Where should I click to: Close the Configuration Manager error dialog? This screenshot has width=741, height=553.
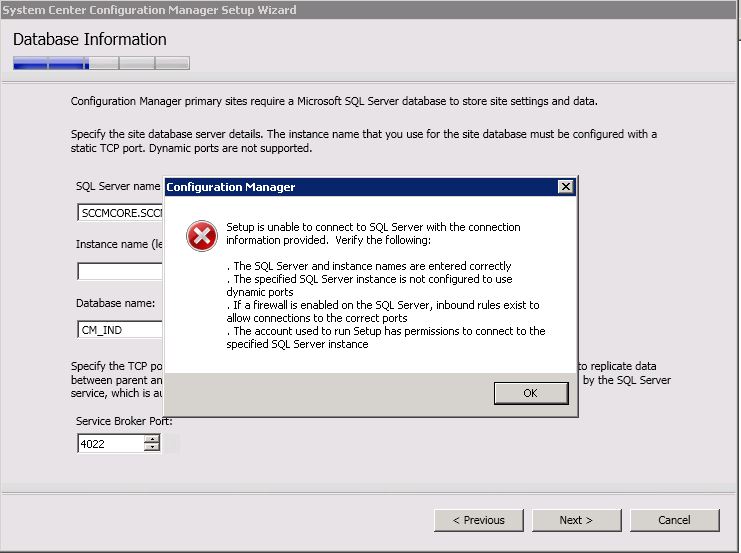tap(565, 187)
